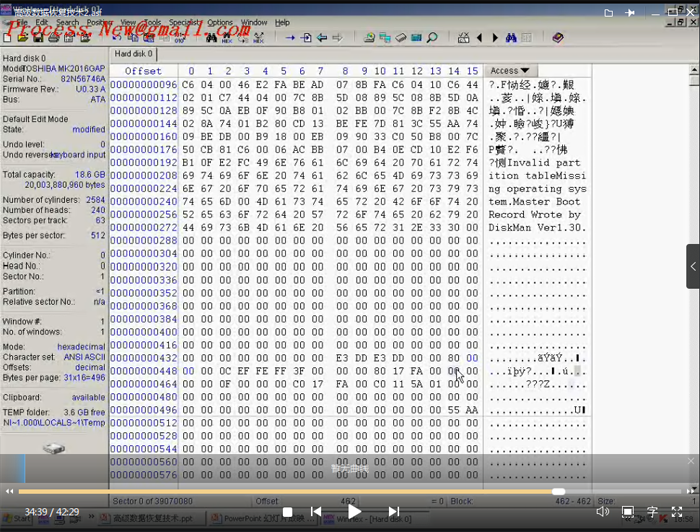700x532 pixels.
Task: Click the Go to sector icon
Action: [x=306, y=38]
